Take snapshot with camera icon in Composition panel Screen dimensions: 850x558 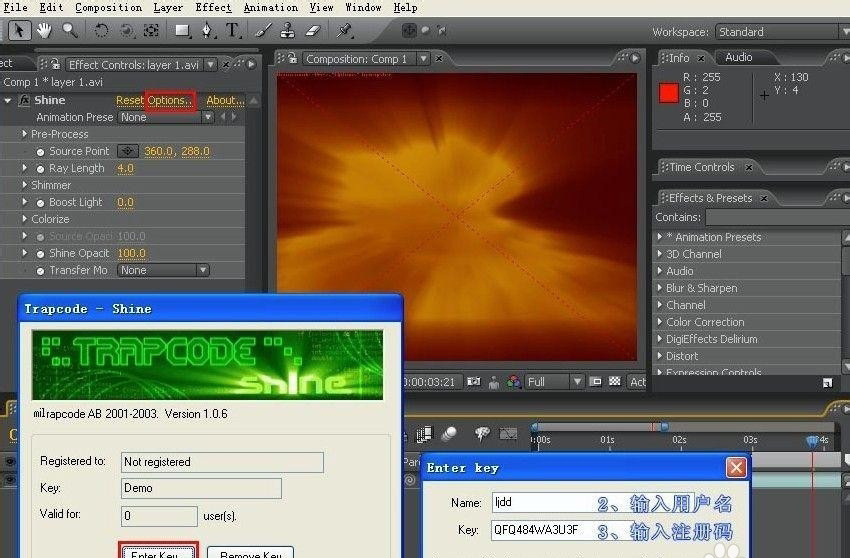474,382
